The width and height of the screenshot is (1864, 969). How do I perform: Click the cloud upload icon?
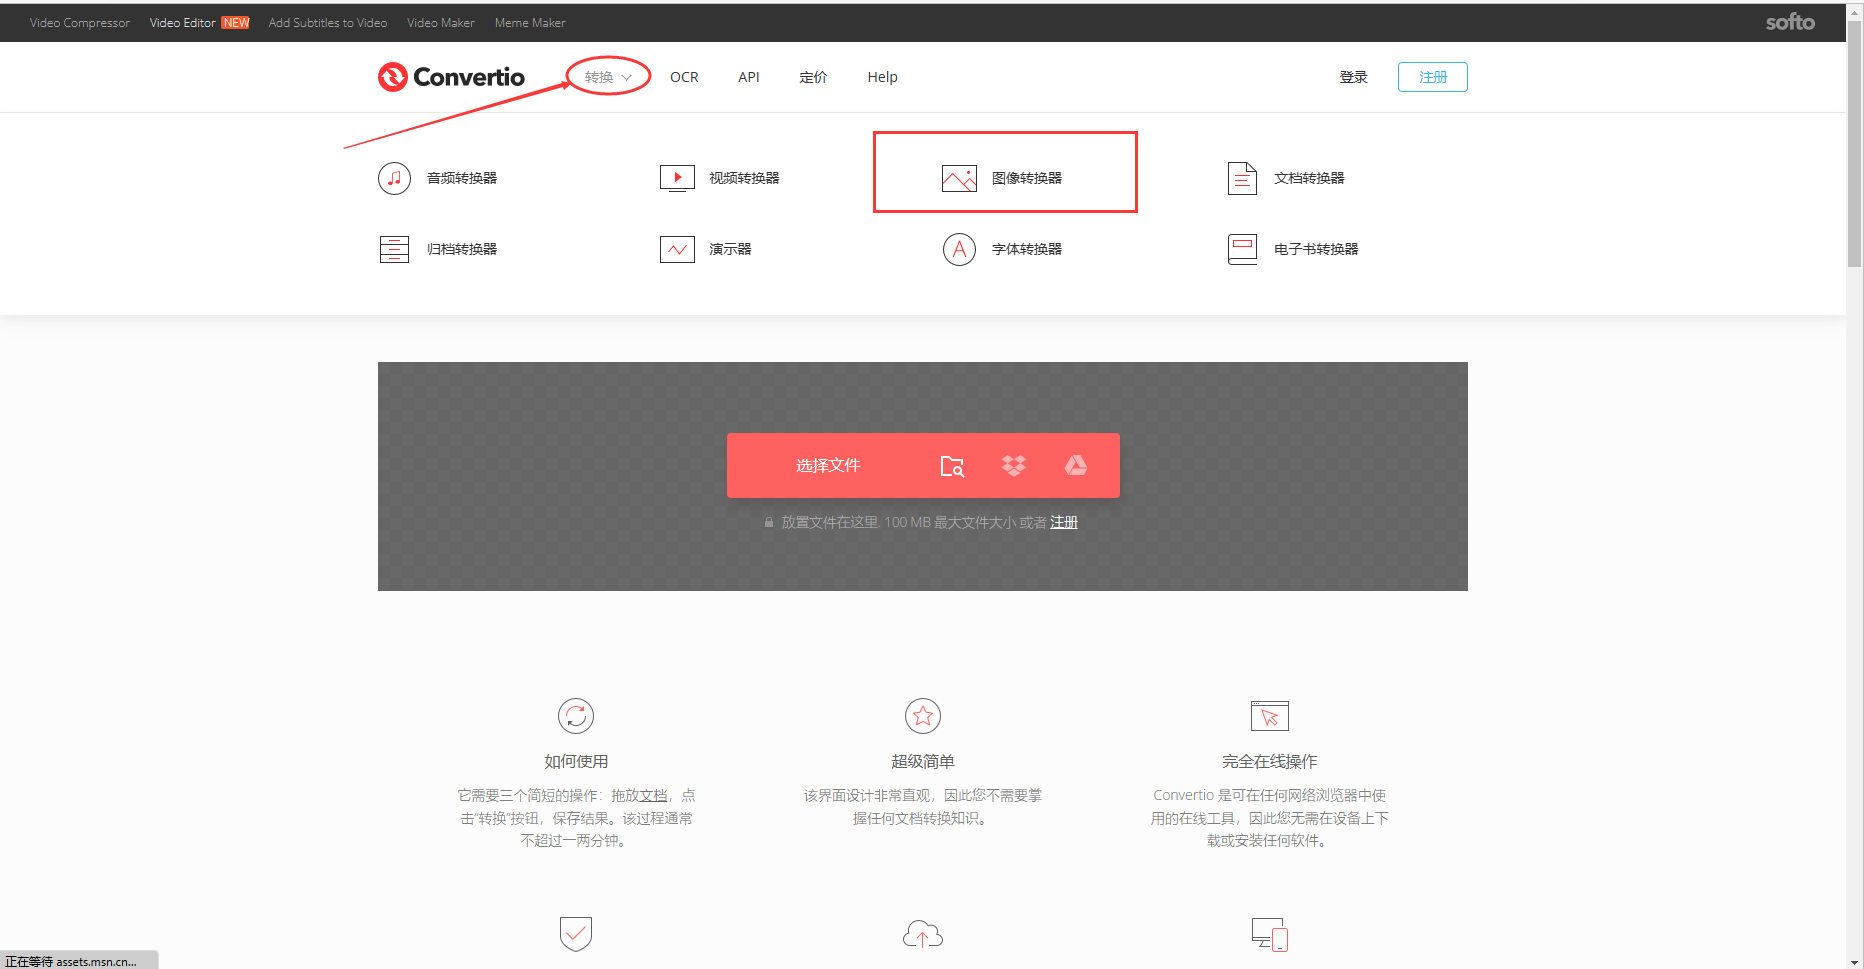(x=923, y=934)
